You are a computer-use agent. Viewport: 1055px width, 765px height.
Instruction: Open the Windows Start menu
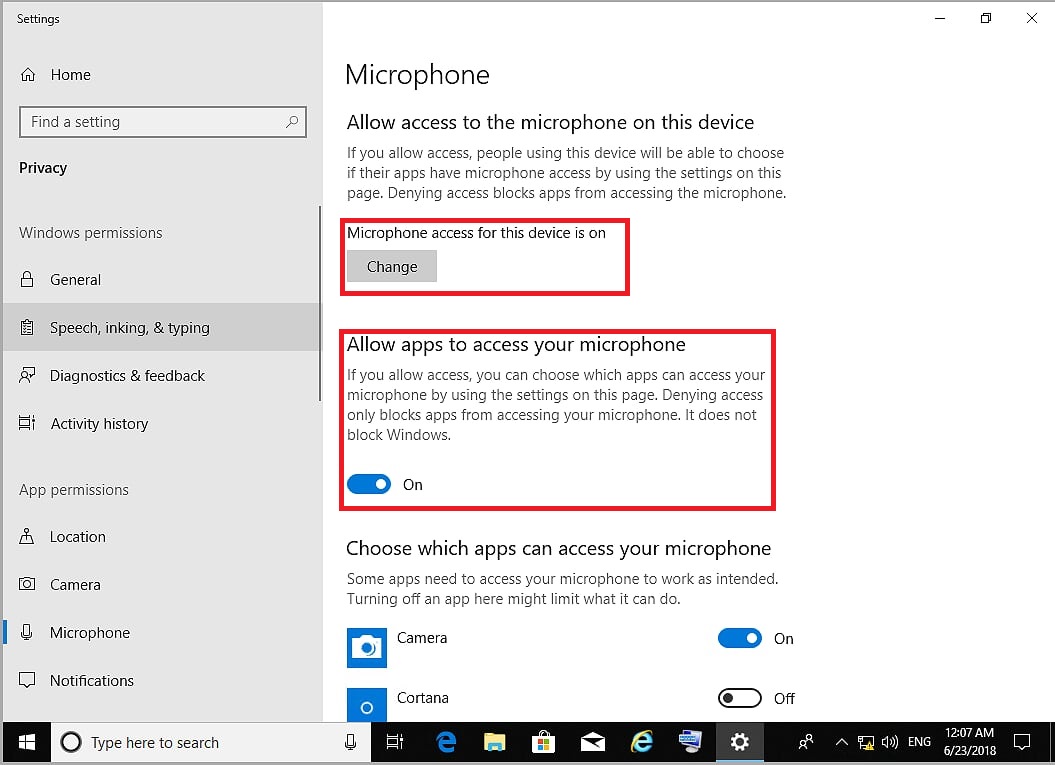[x=27, y=742]
